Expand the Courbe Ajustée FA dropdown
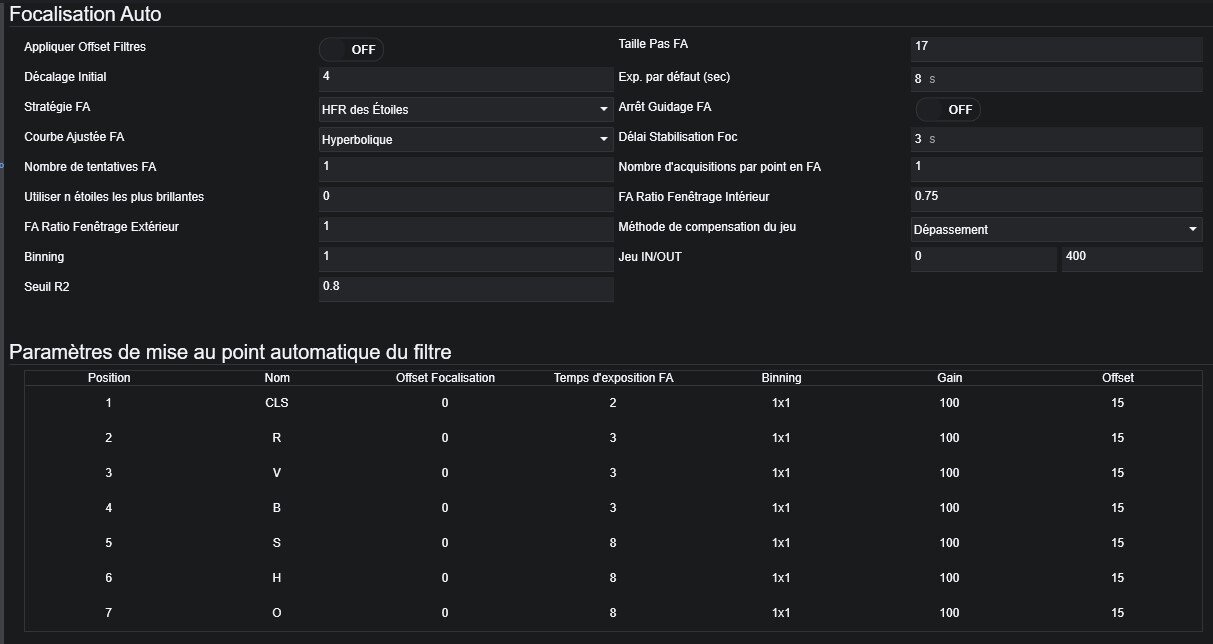This screenshot has height=644, width=1213. coord(466,139)
